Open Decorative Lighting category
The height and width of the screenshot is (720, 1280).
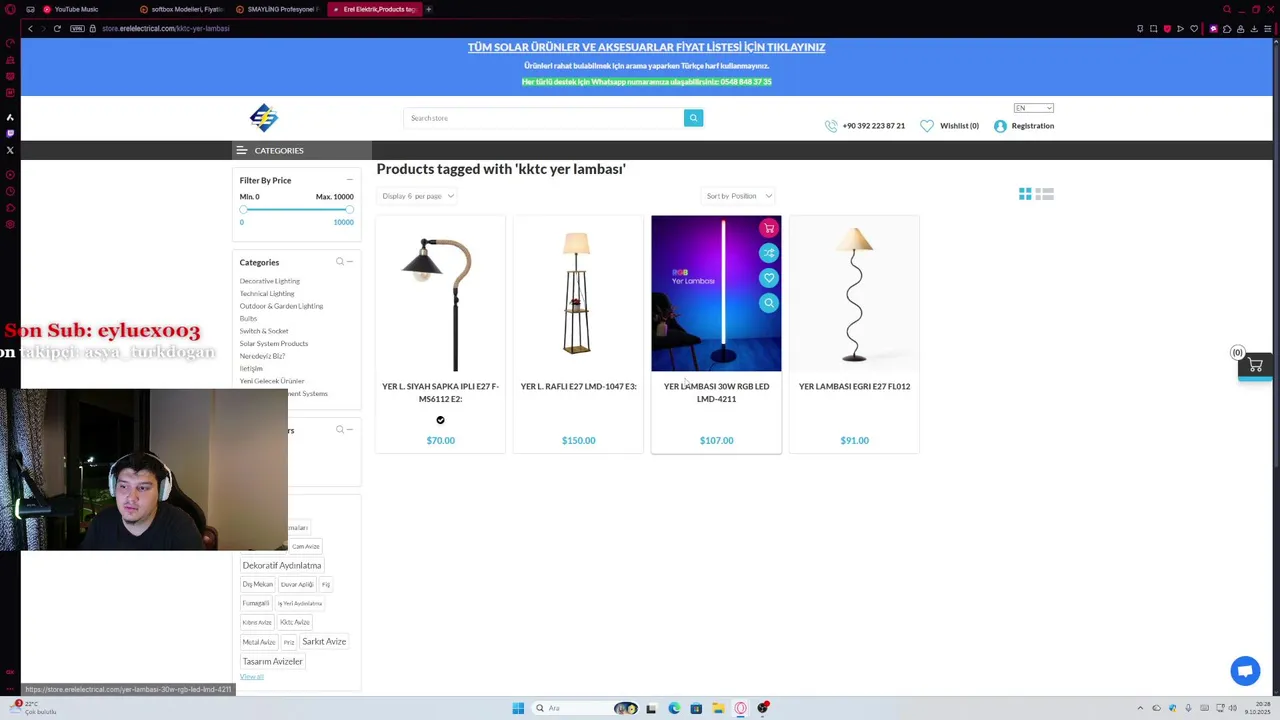click(x=269, y=281)
